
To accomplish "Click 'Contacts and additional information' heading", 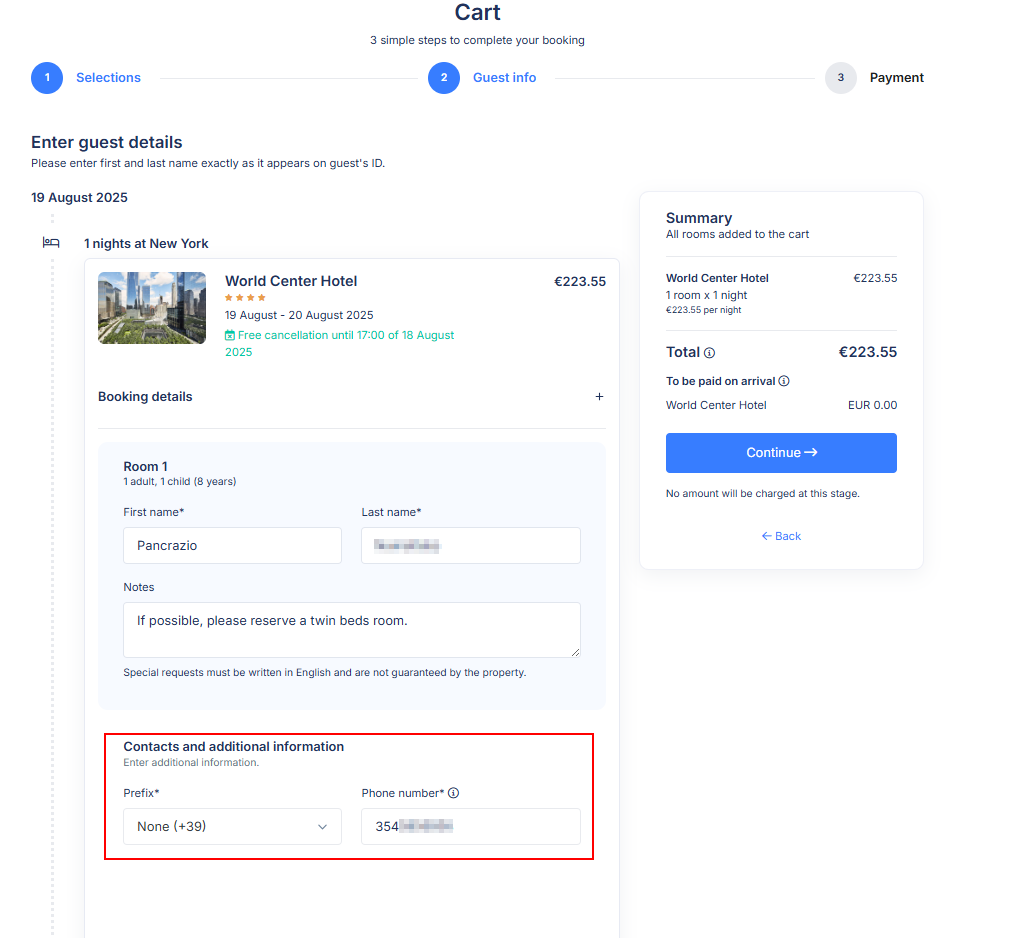I will click(x=233, y=746).
